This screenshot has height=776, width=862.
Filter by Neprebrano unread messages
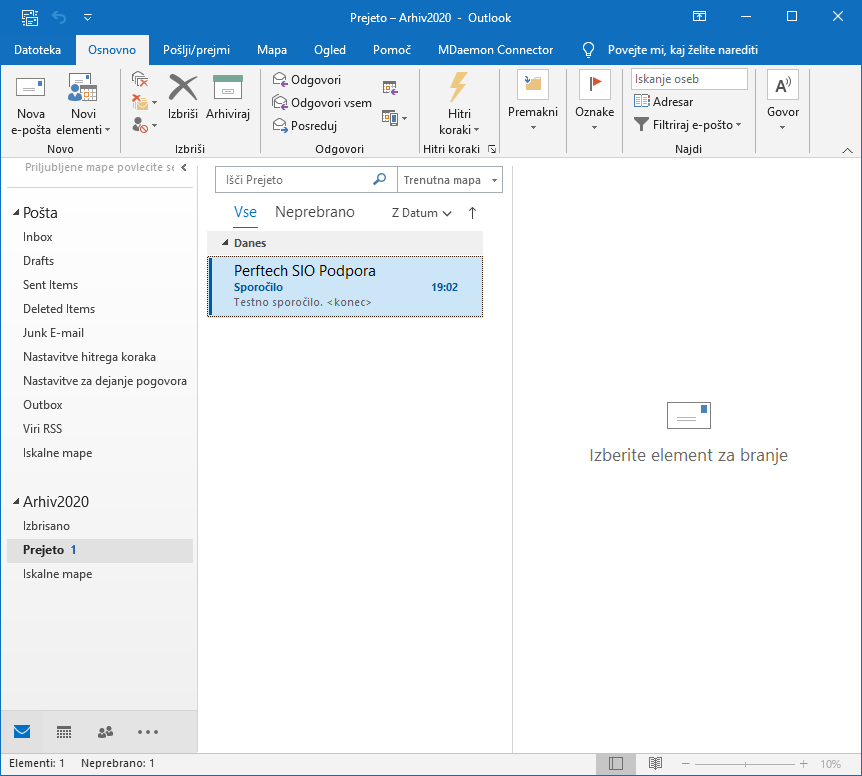(314, 212)
